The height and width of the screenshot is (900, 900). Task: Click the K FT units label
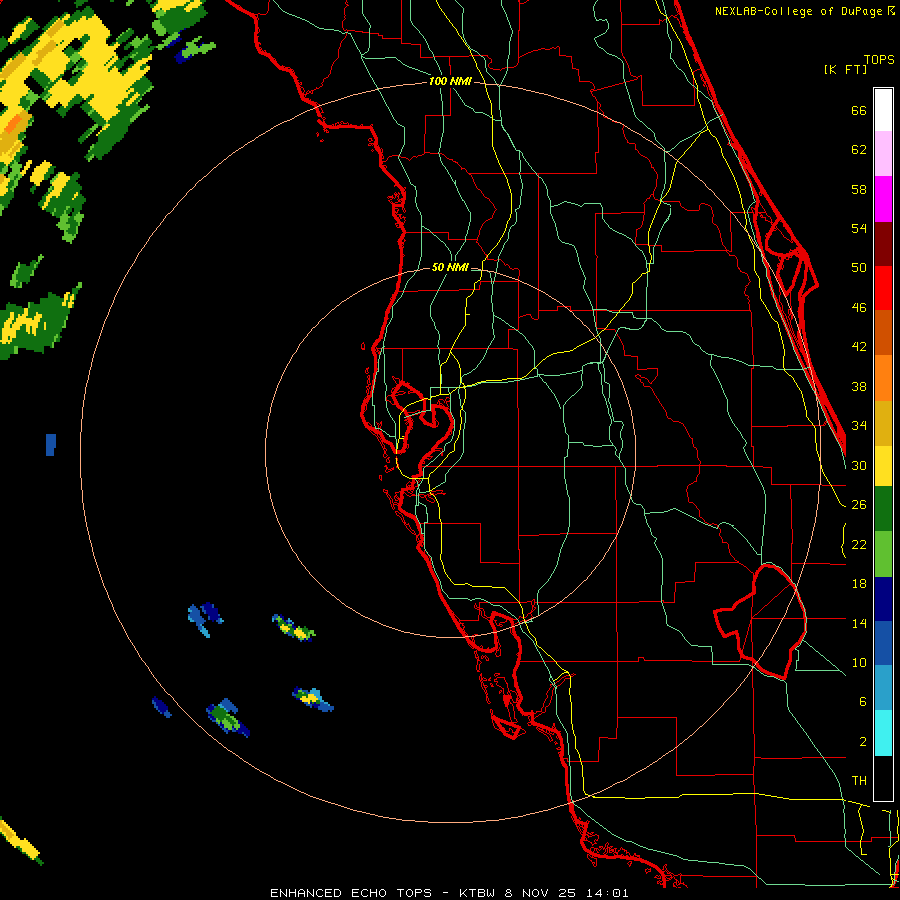[845, 69]
